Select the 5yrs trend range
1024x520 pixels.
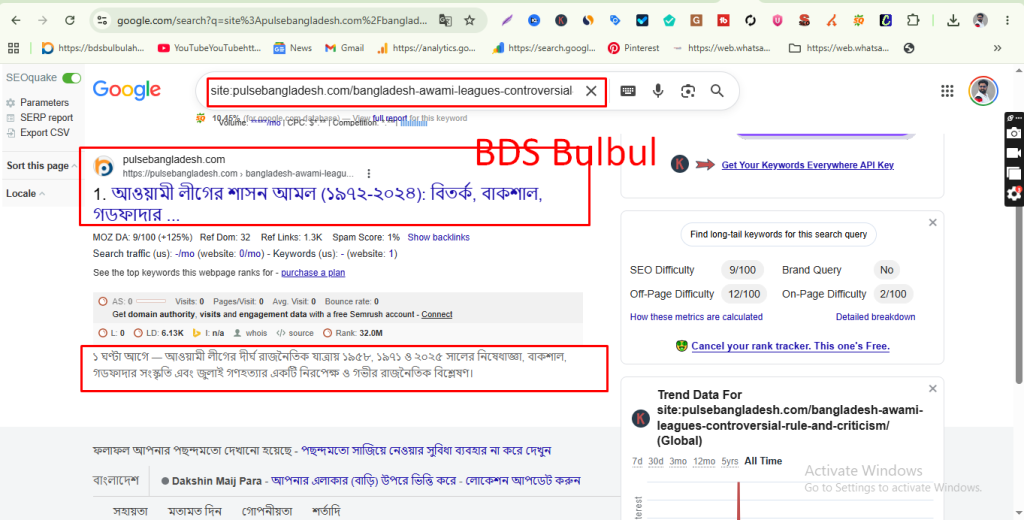tap(729, 461)
